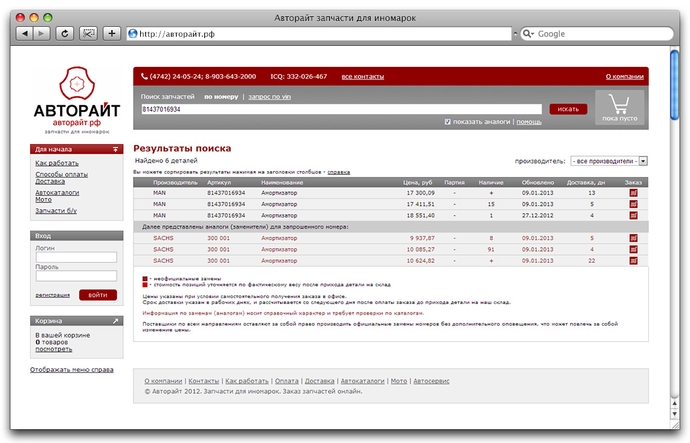The height and width of the screenshot is (443, 690).
Task: Sort by 'Обновлено' column header
Action: pos(538,182)
